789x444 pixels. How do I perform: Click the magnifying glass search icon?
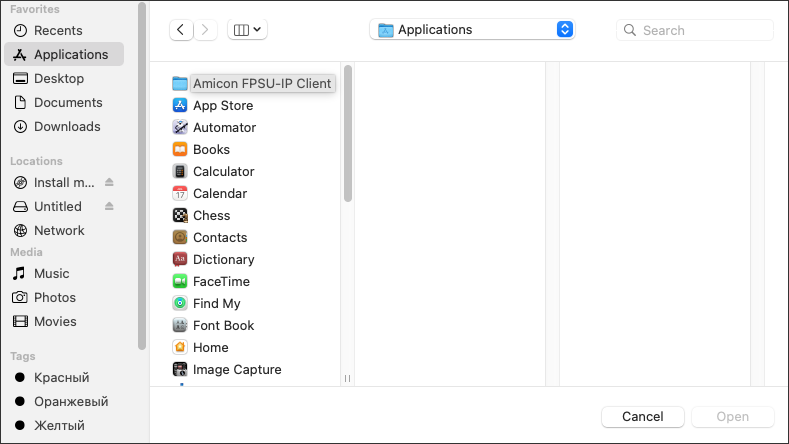click(629, 30)
